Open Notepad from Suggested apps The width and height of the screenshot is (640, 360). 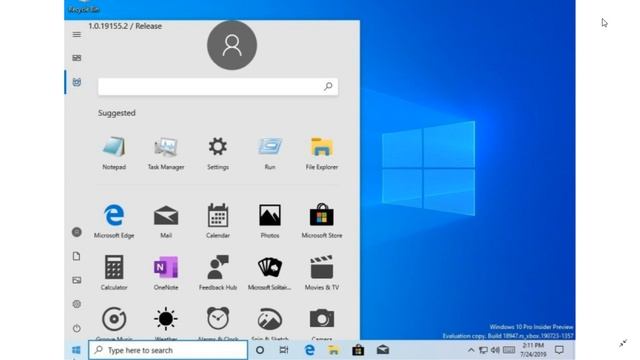(114, 153)
